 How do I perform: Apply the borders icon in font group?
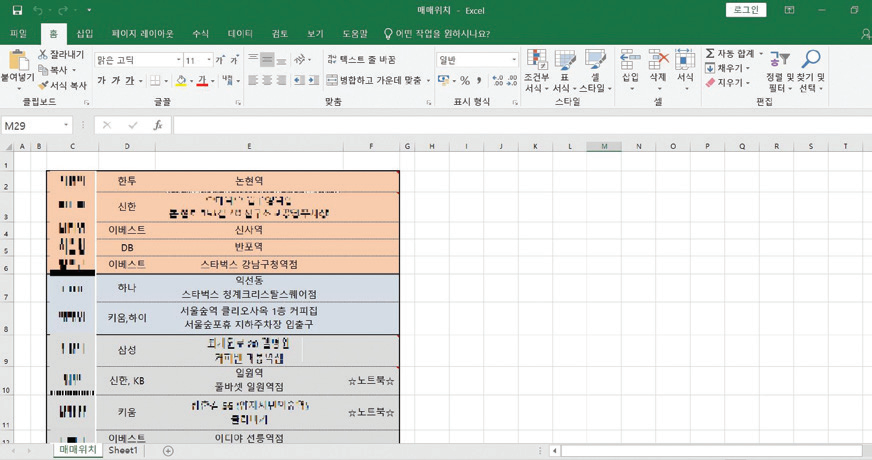pos(155,81)
